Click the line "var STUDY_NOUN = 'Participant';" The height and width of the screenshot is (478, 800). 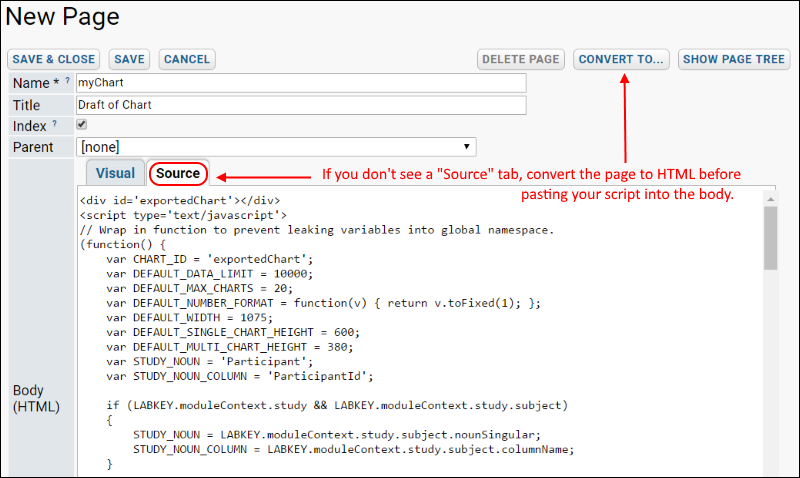click(210, 362)
